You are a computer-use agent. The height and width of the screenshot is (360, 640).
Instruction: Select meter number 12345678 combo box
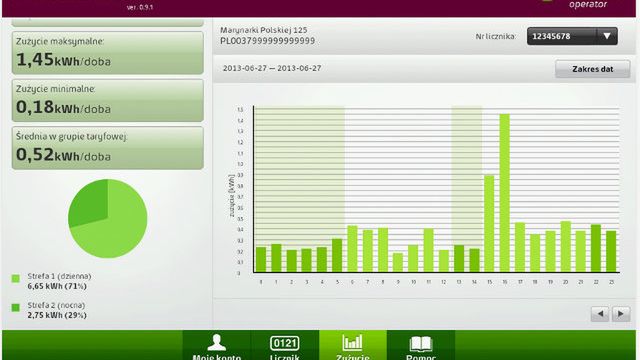click(x=572, y=36)
